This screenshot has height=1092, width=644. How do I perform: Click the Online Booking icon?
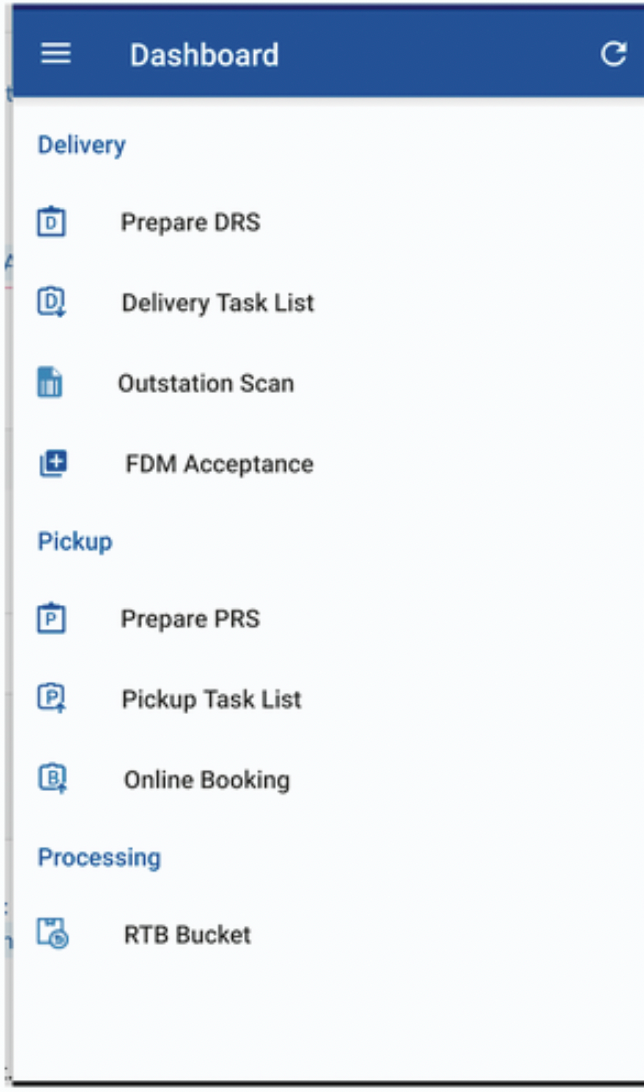(52, 779)
